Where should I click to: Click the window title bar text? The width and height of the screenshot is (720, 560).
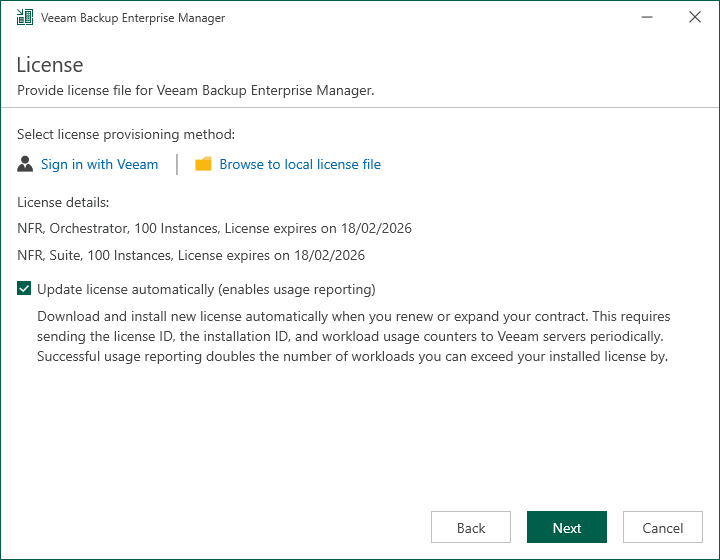133,18
